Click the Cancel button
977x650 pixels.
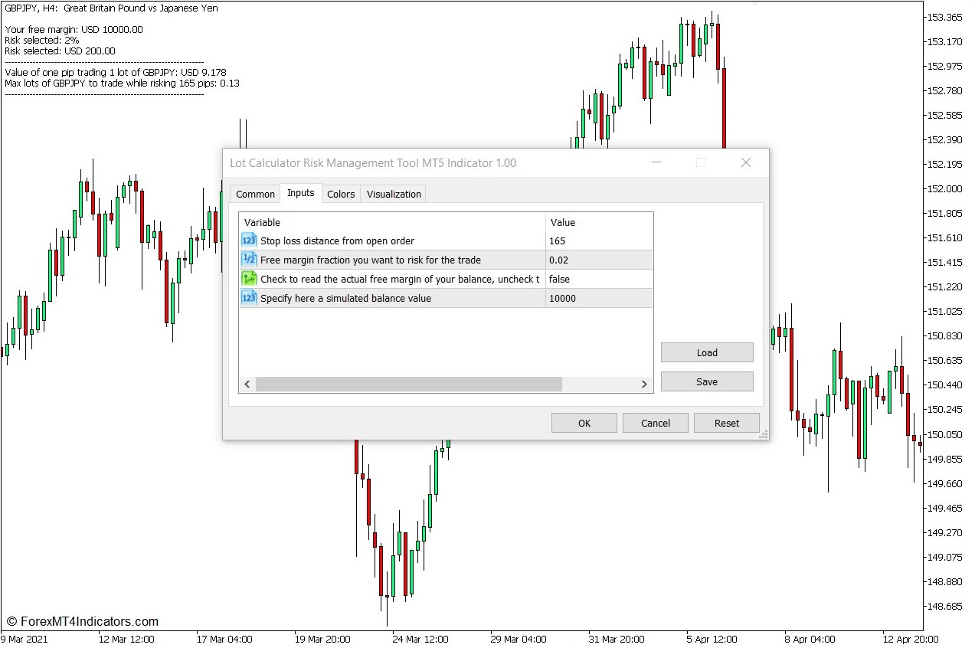[x=655, y=423]
